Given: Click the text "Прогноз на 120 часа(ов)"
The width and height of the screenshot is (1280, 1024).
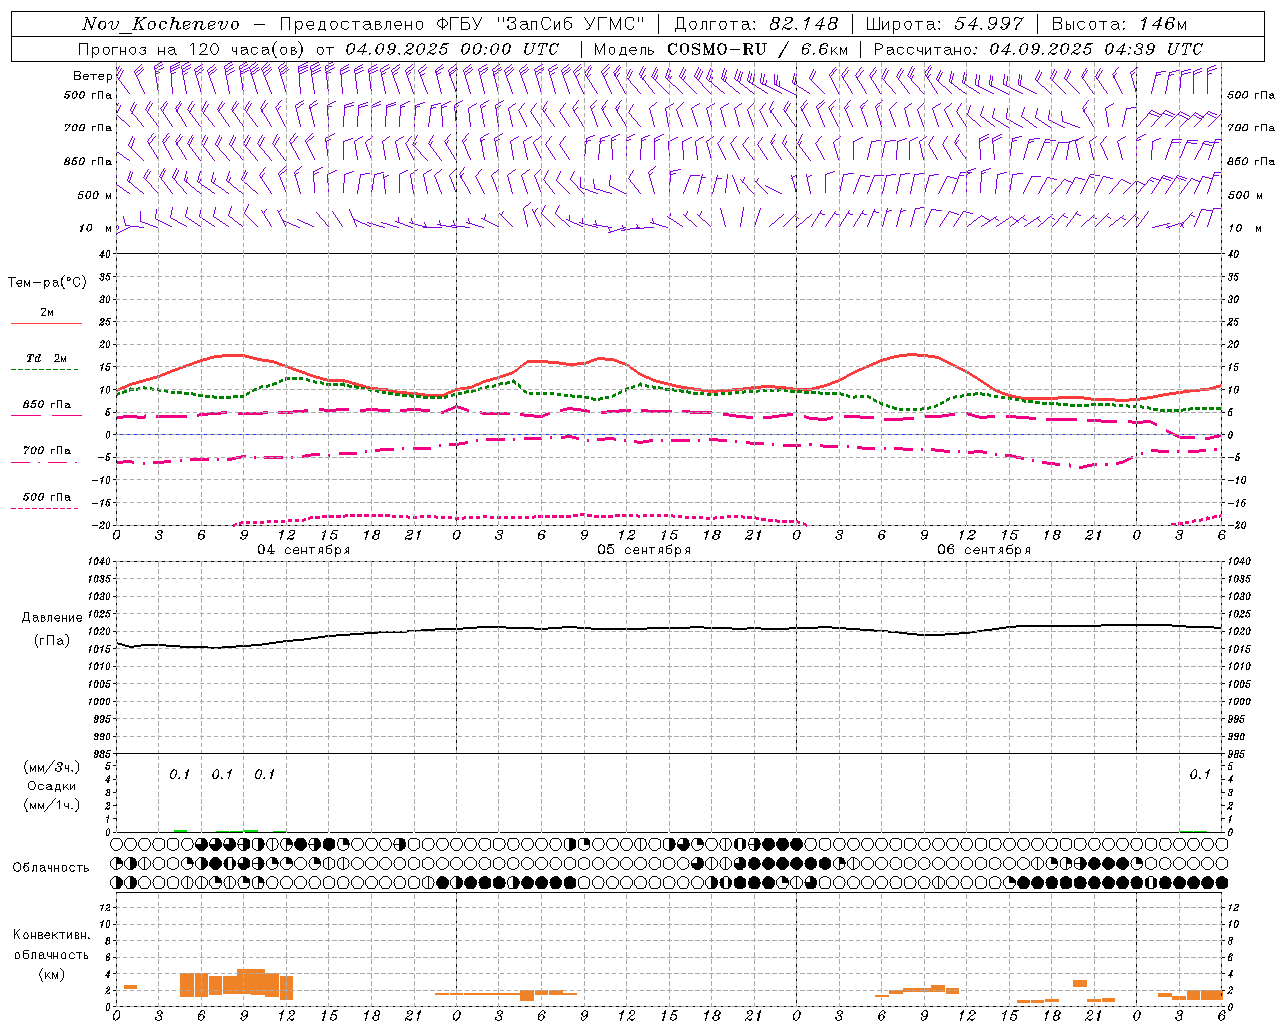Looking at the screenshot, I should coord(193,49).
